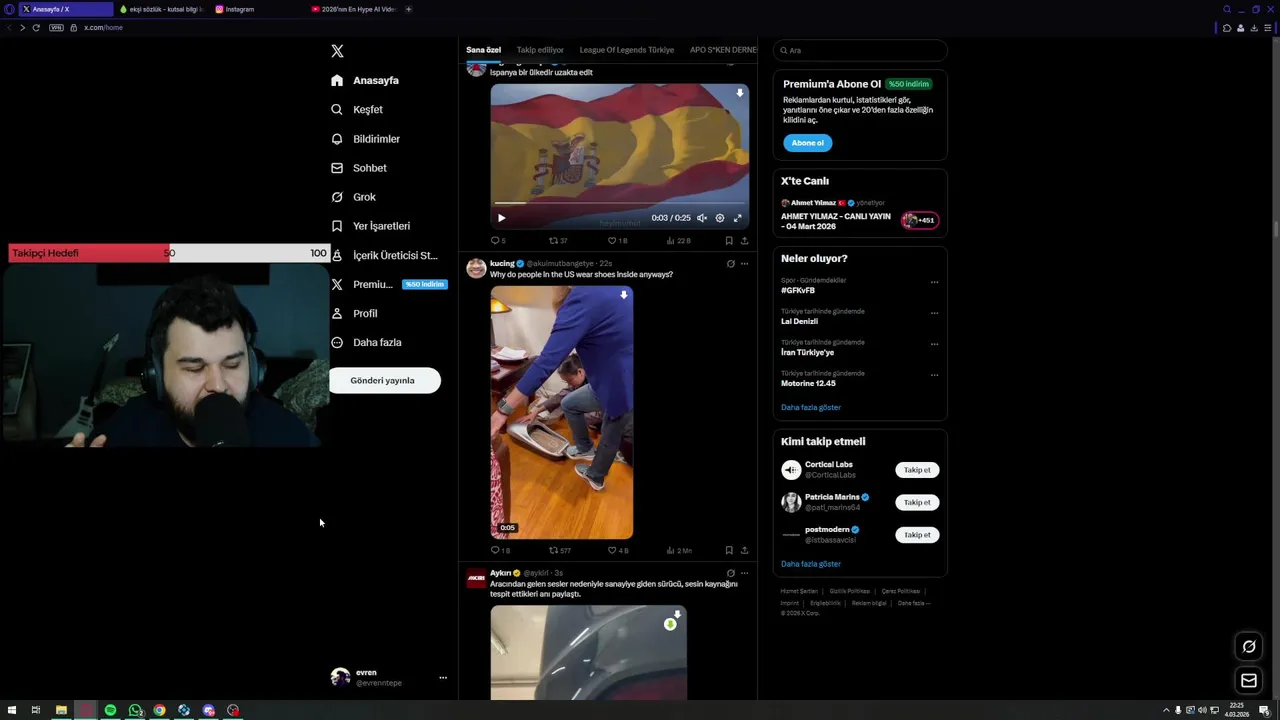Follow Patricia Marins with Takip et

[x=917, y=502]
